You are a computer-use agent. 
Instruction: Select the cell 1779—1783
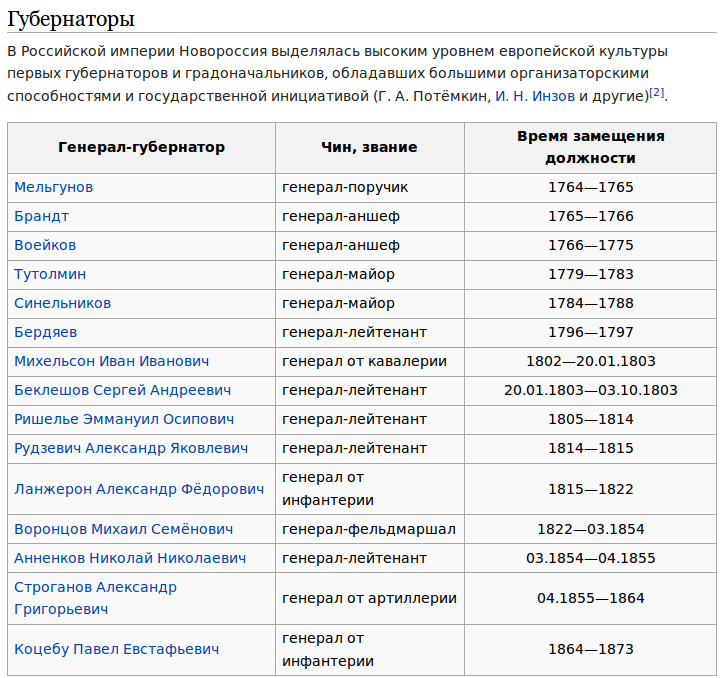[591, 275]
